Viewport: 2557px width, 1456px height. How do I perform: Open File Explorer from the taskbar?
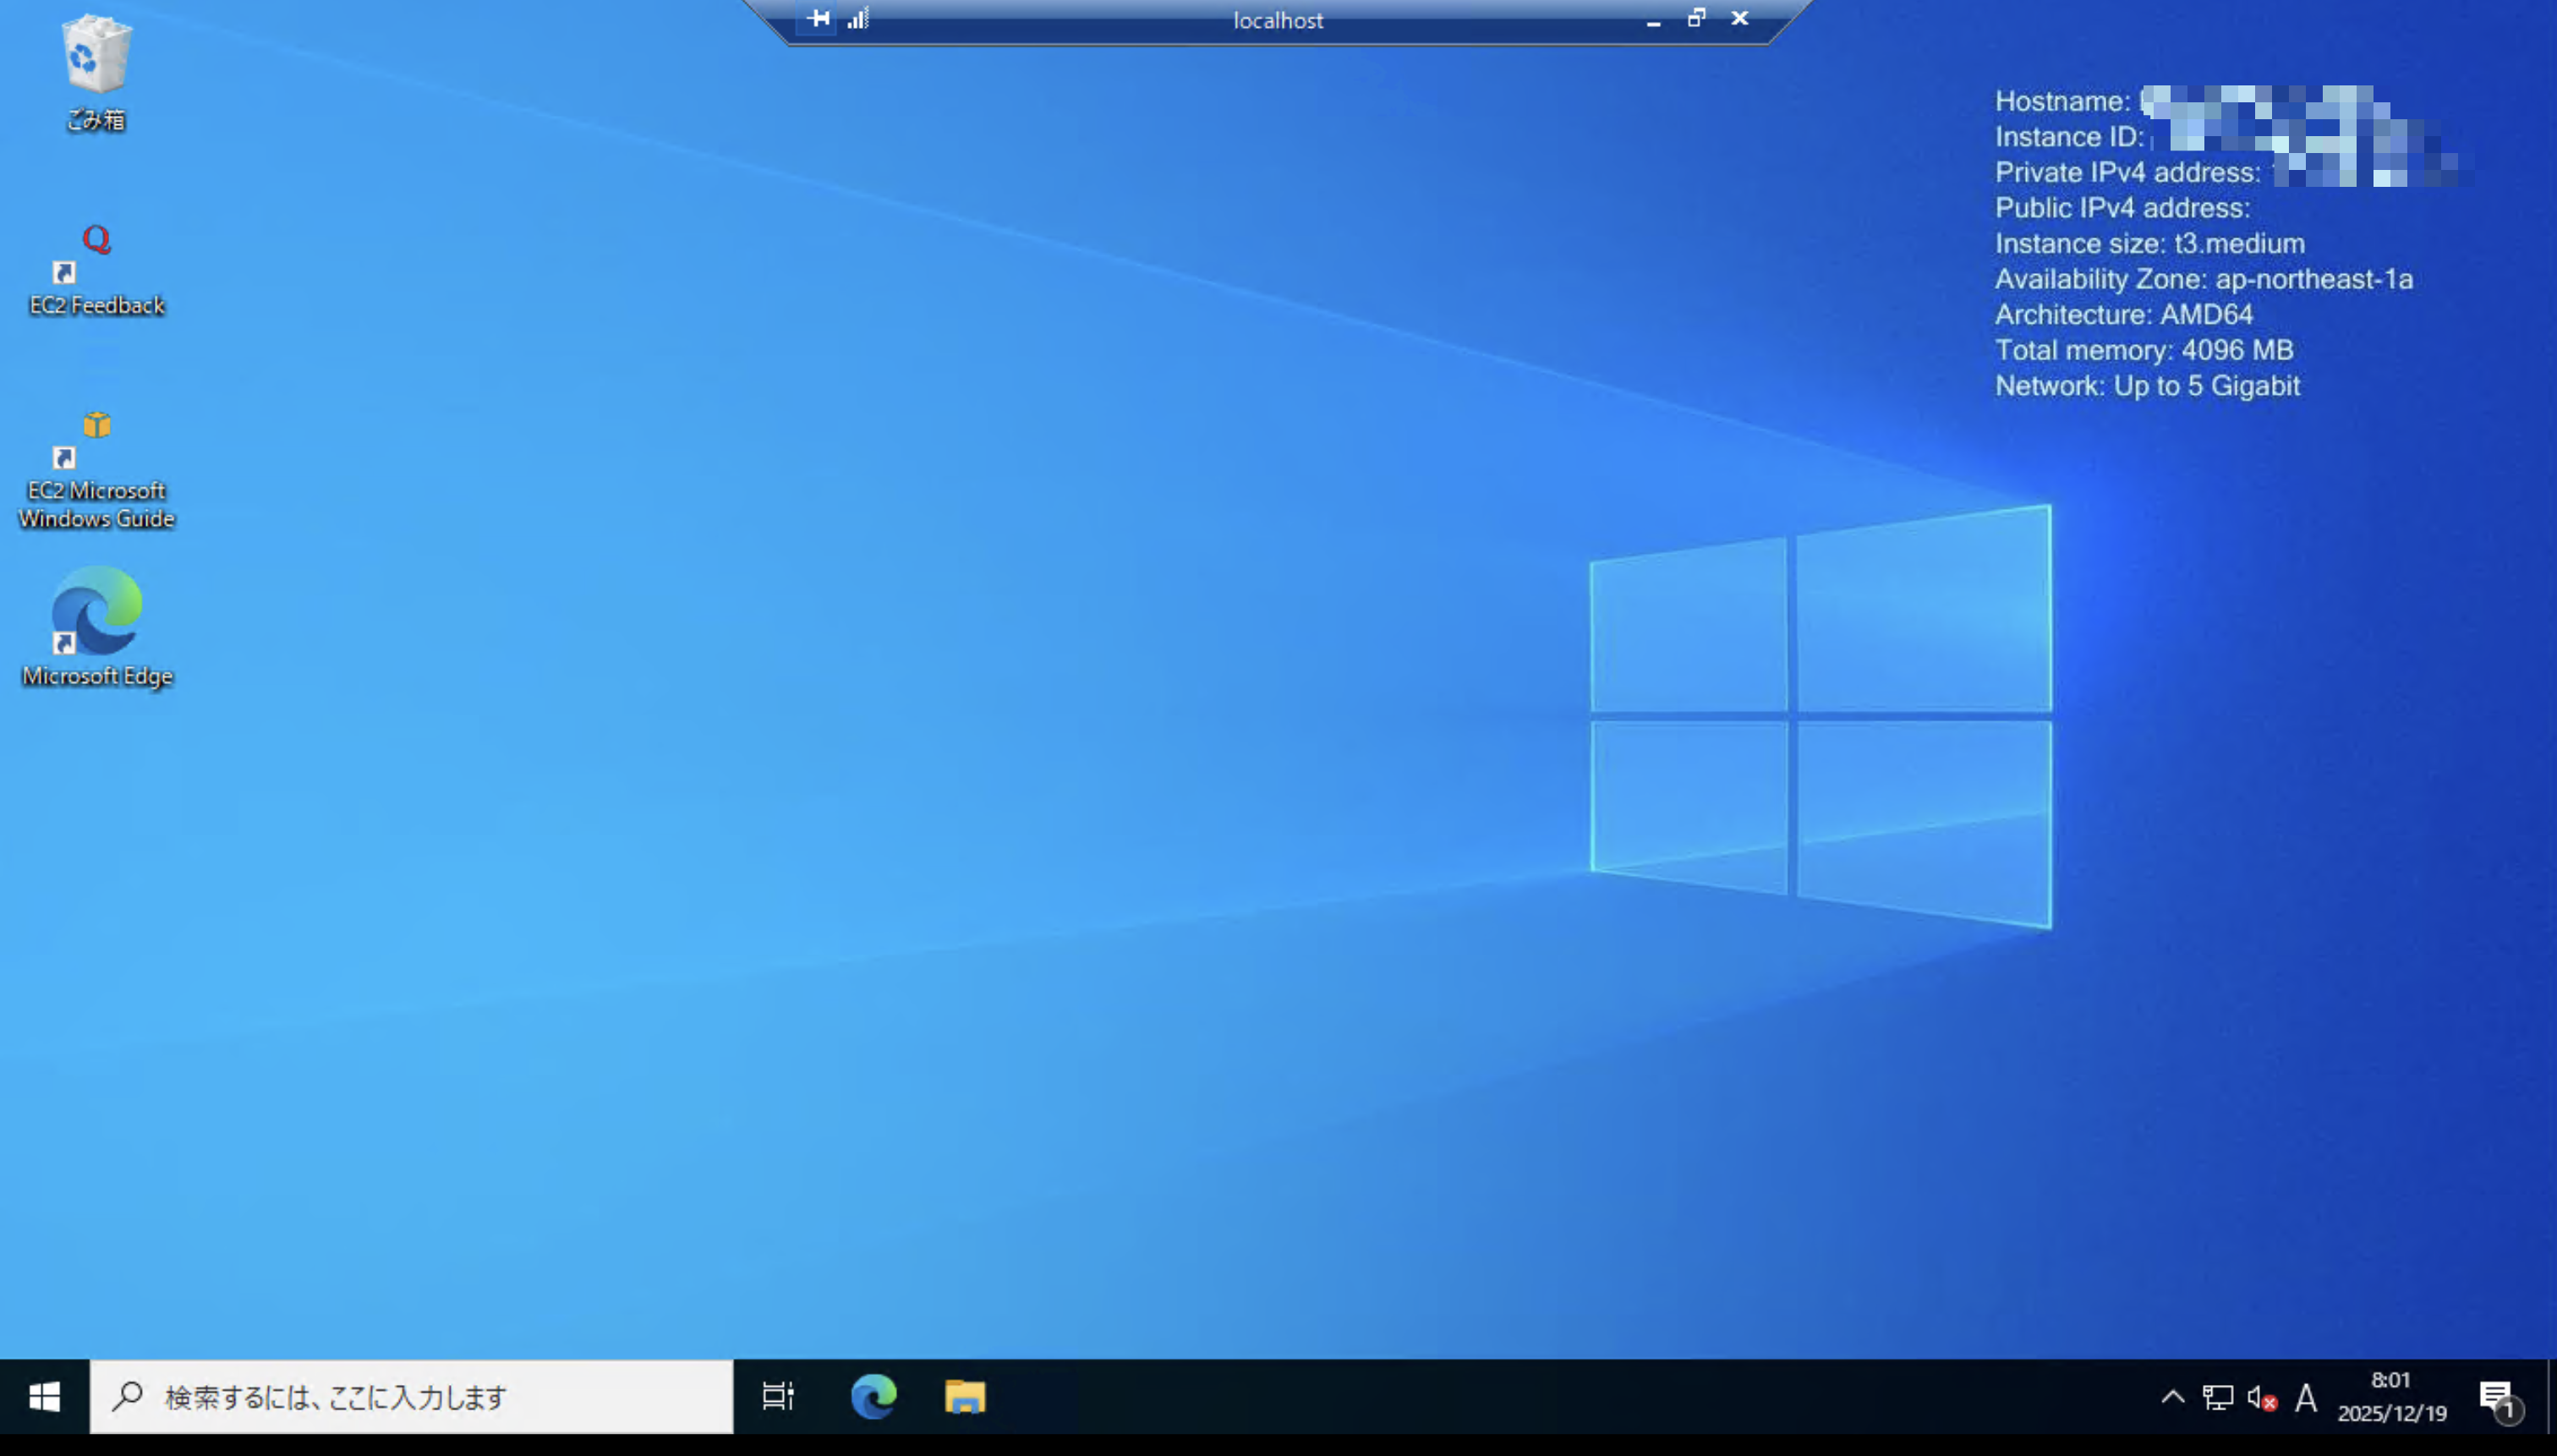(965, 1396)
